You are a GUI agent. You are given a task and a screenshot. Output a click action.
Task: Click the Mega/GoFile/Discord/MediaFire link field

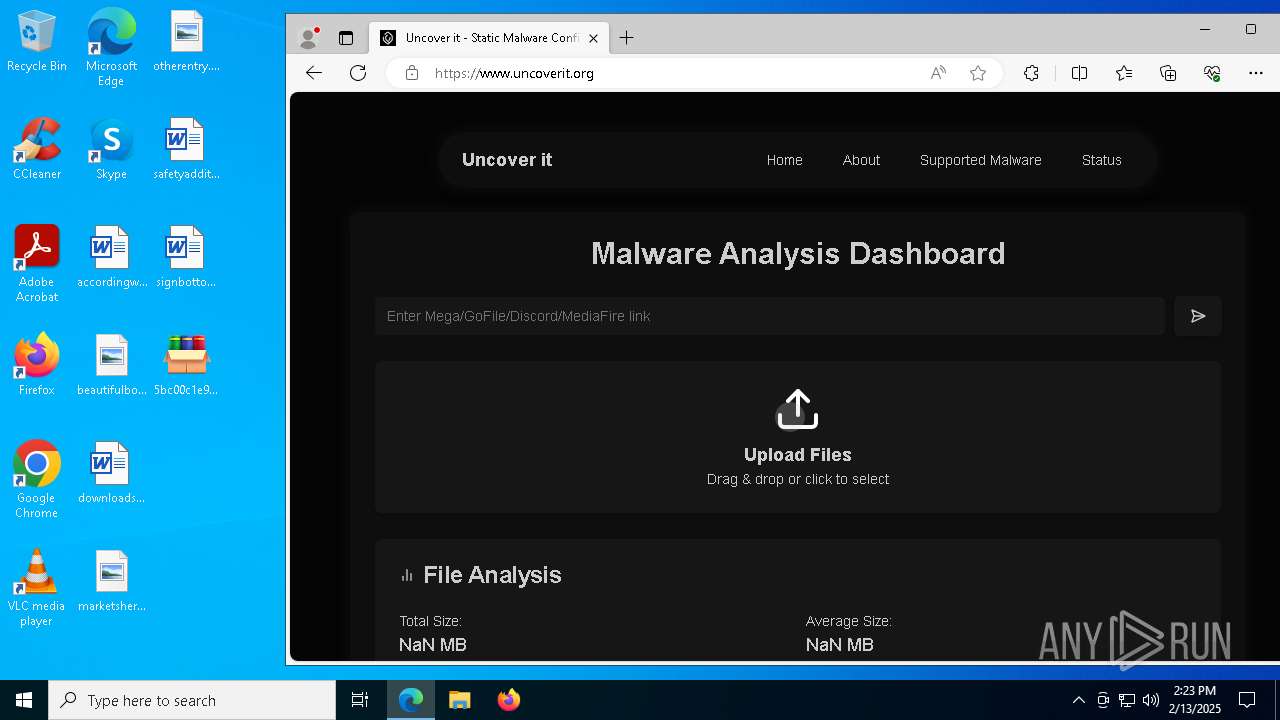click(x=770, y=316)
